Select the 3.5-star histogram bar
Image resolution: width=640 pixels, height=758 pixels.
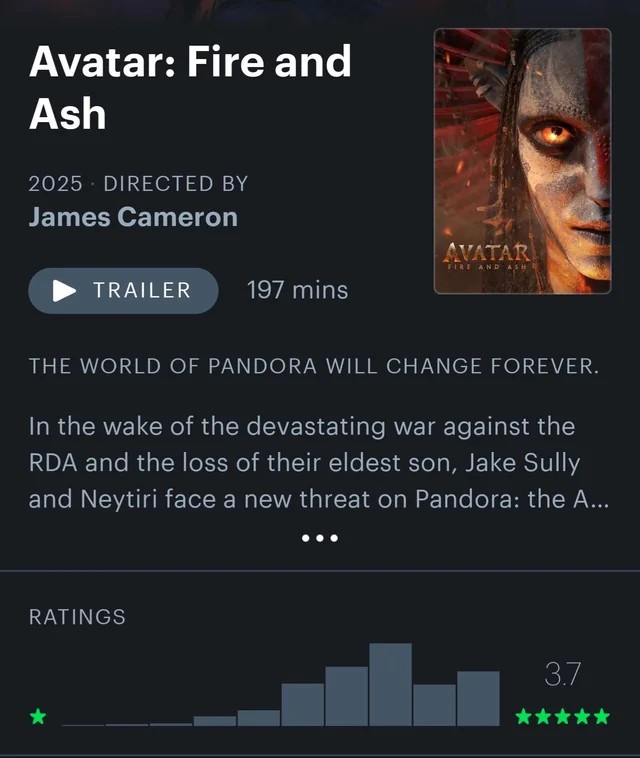[x=347, y=696]
